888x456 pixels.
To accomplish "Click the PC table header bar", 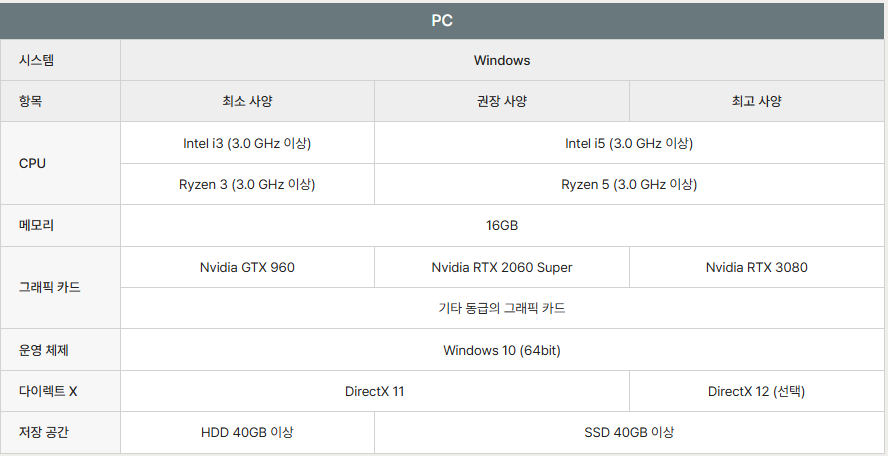I will click(442, 21).
